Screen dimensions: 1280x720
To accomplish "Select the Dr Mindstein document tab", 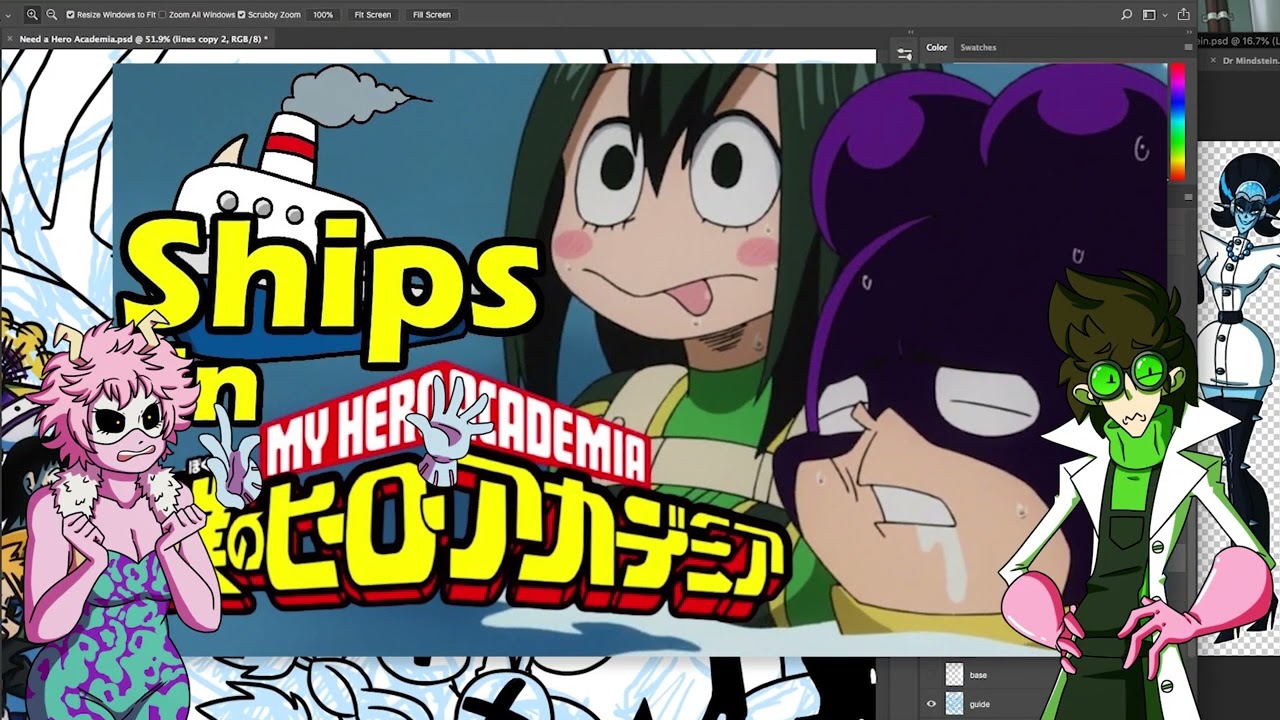I will point(1250,61).
